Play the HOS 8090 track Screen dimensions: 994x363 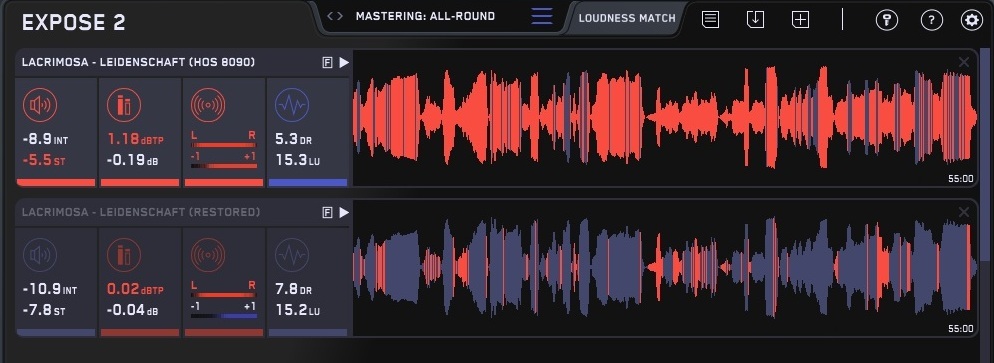[x=344, y=62]
